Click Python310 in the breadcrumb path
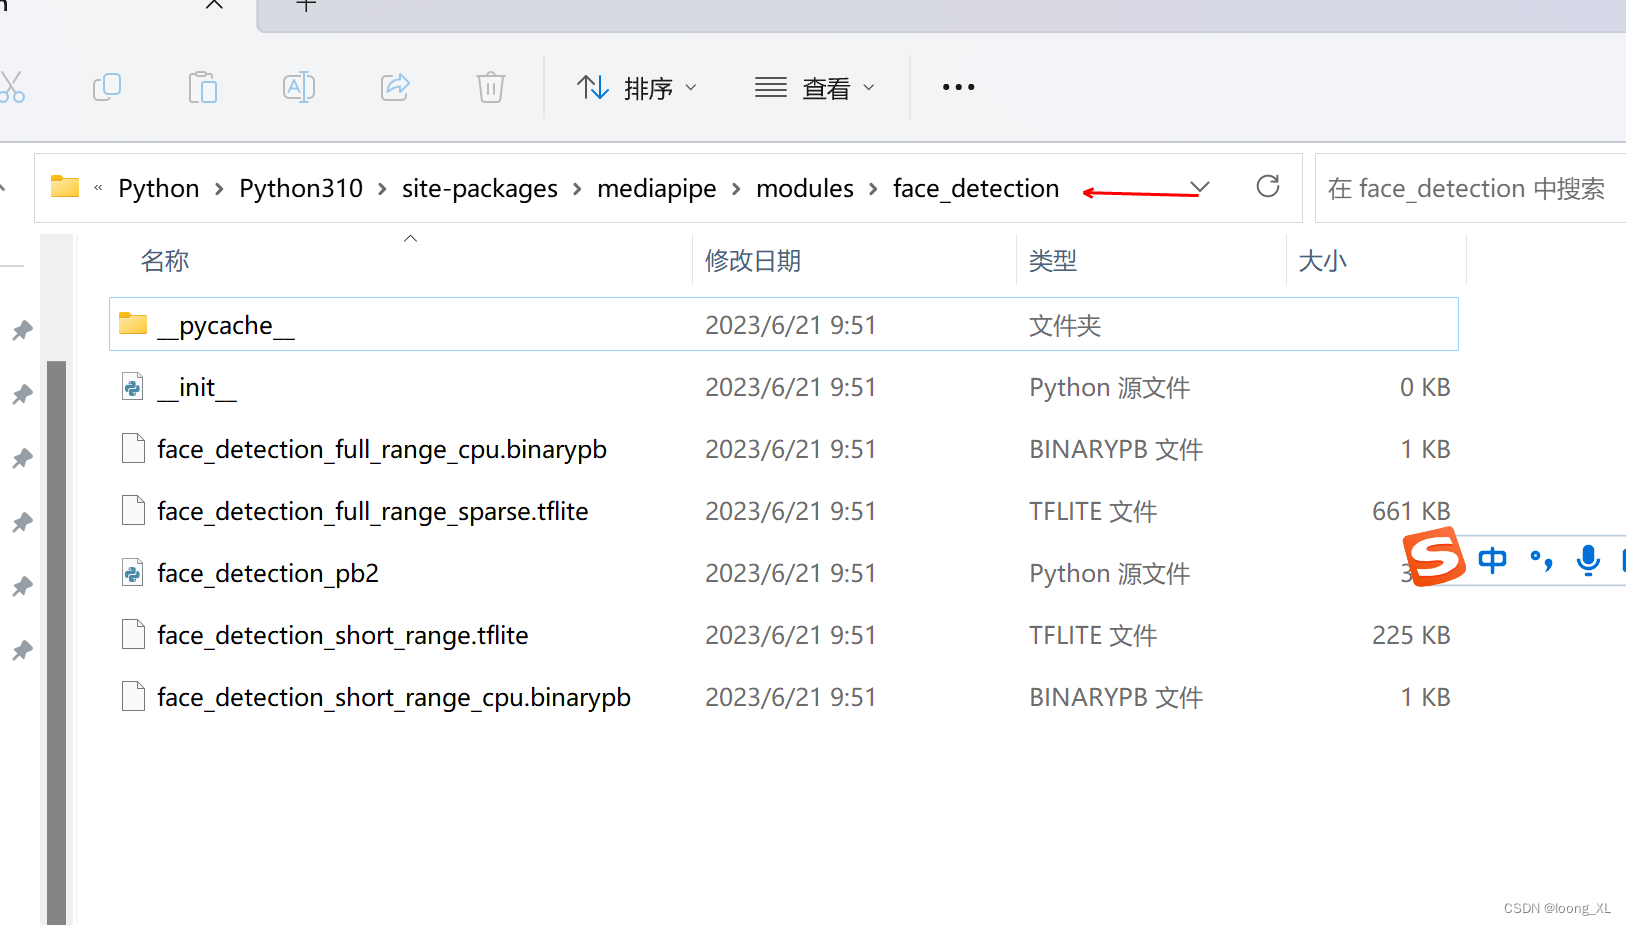Image resolution: width=1626 pixels, height=925 pixels. coord(301,188)
